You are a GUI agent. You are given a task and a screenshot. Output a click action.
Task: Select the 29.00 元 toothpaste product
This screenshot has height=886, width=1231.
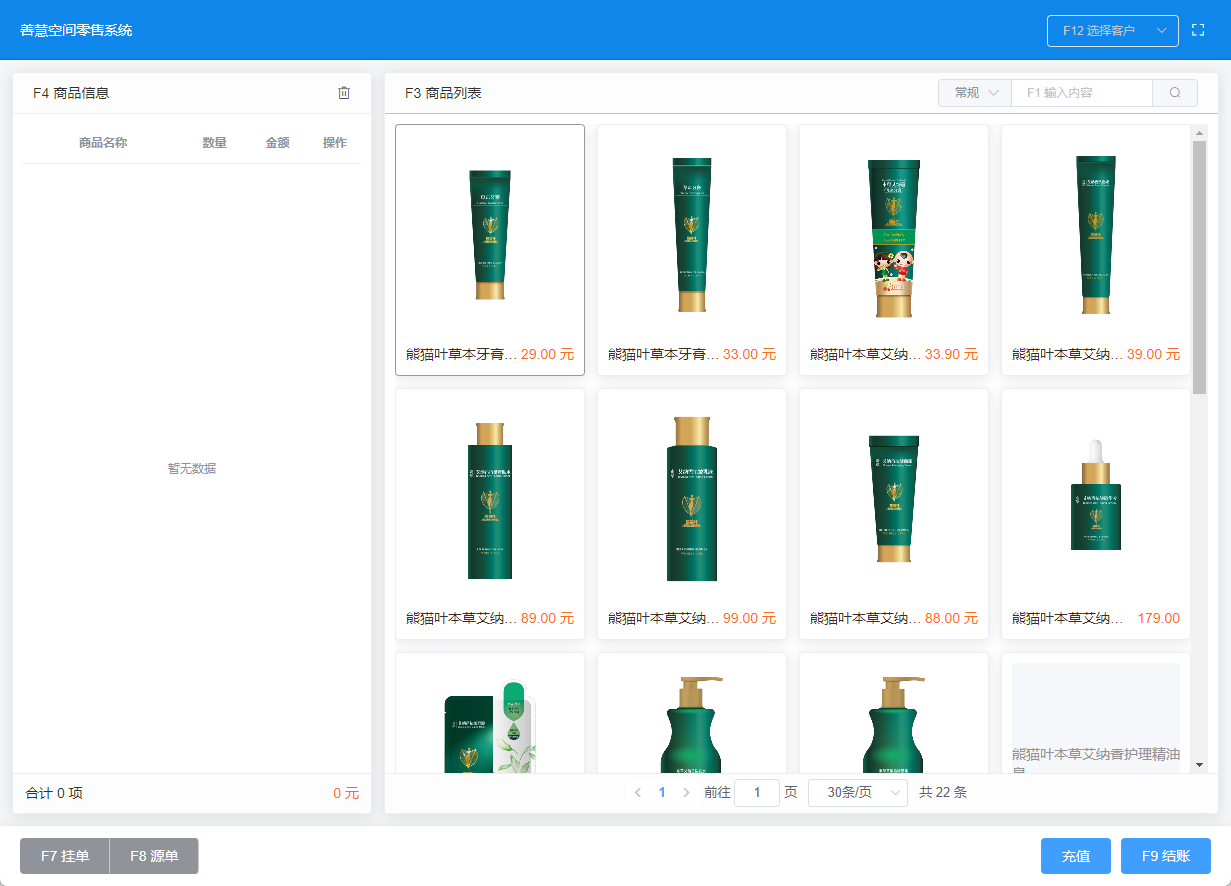(490, 250)
